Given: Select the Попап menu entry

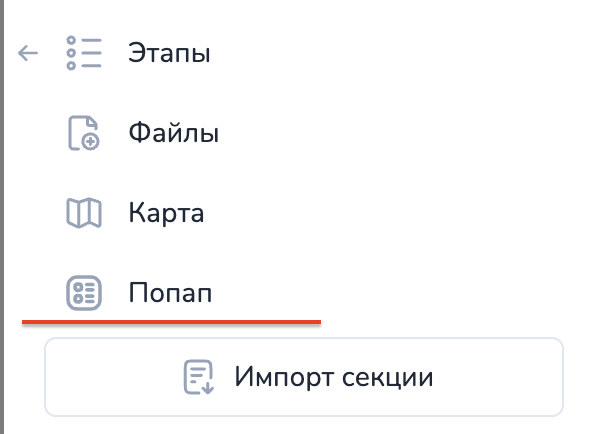Looking at the screenshot, I should coord(169,293).
